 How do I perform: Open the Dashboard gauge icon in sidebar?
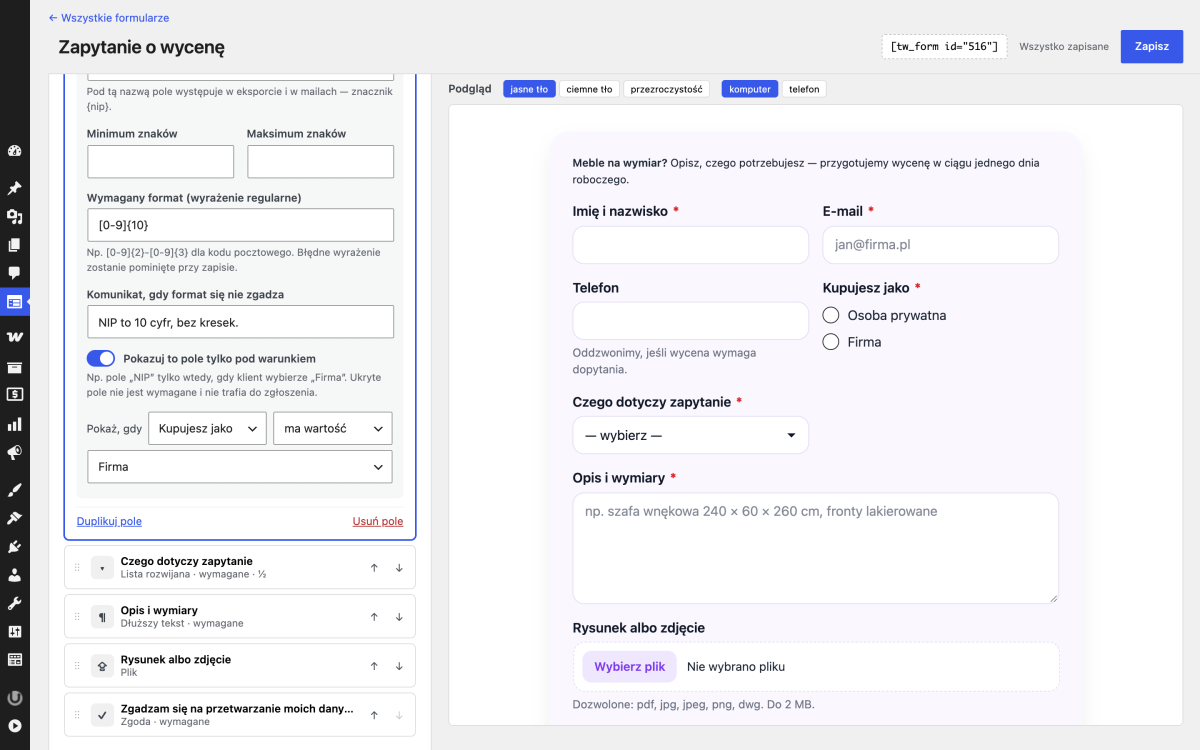[14, 151]
